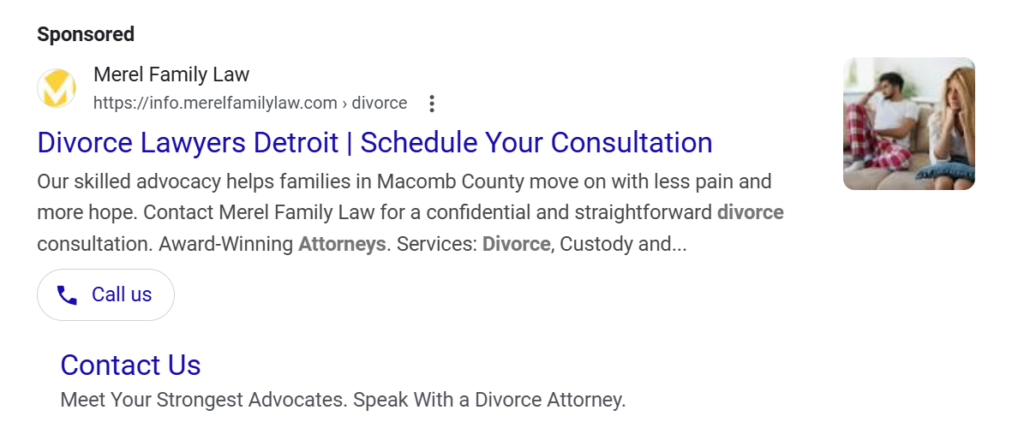This screenshot has width=1024, height=422.
Task: Click the Merel Family Law logo icon
Action: [x=57, y=89]
